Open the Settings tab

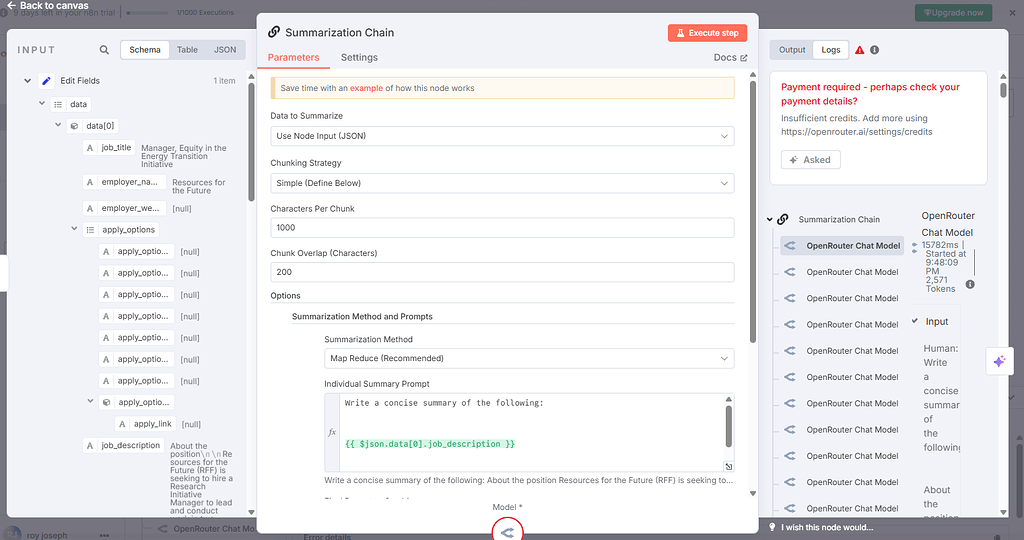coord(359,57)
